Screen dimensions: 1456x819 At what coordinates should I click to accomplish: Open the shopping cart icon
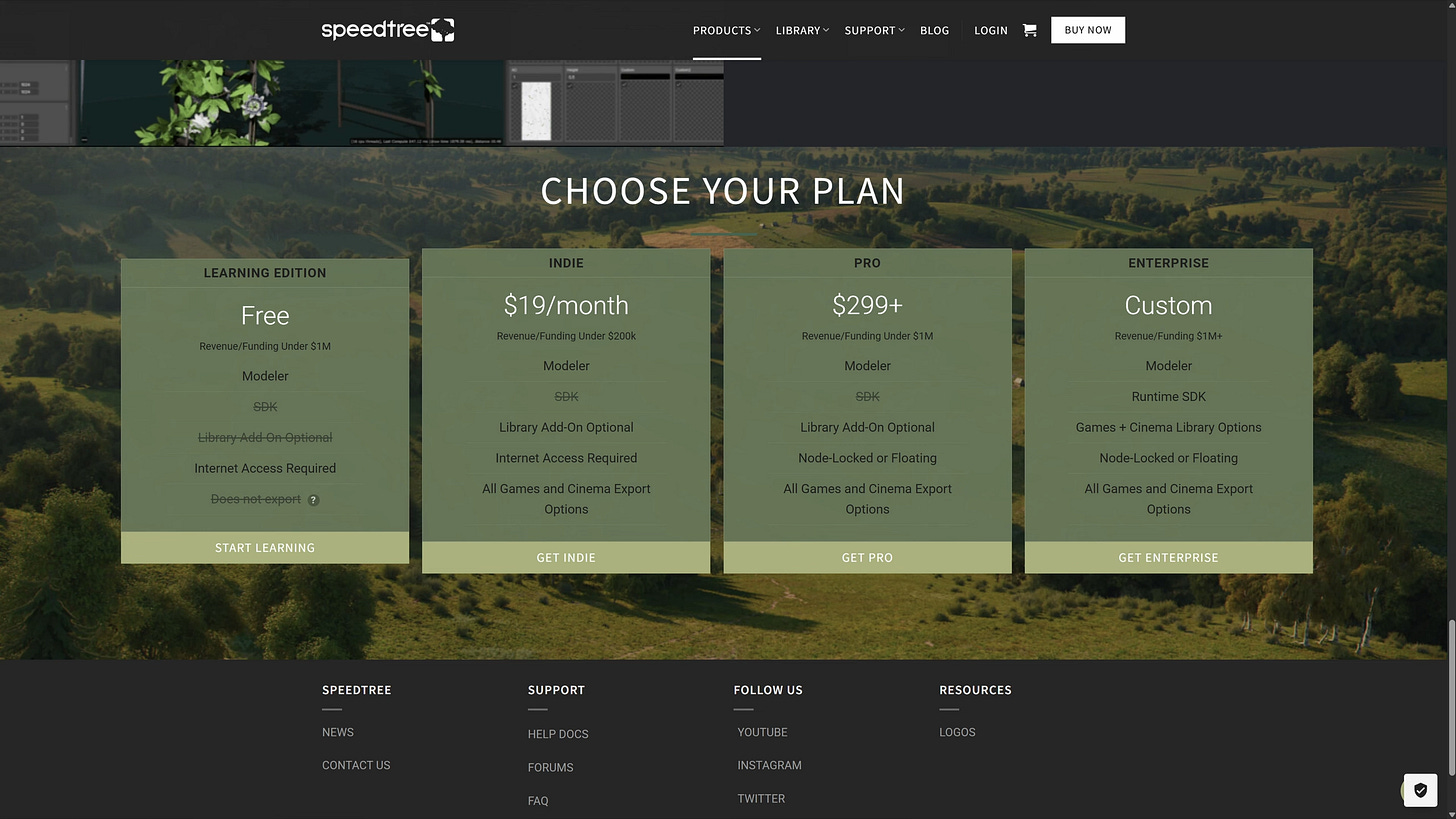[x=1029, y=30]
